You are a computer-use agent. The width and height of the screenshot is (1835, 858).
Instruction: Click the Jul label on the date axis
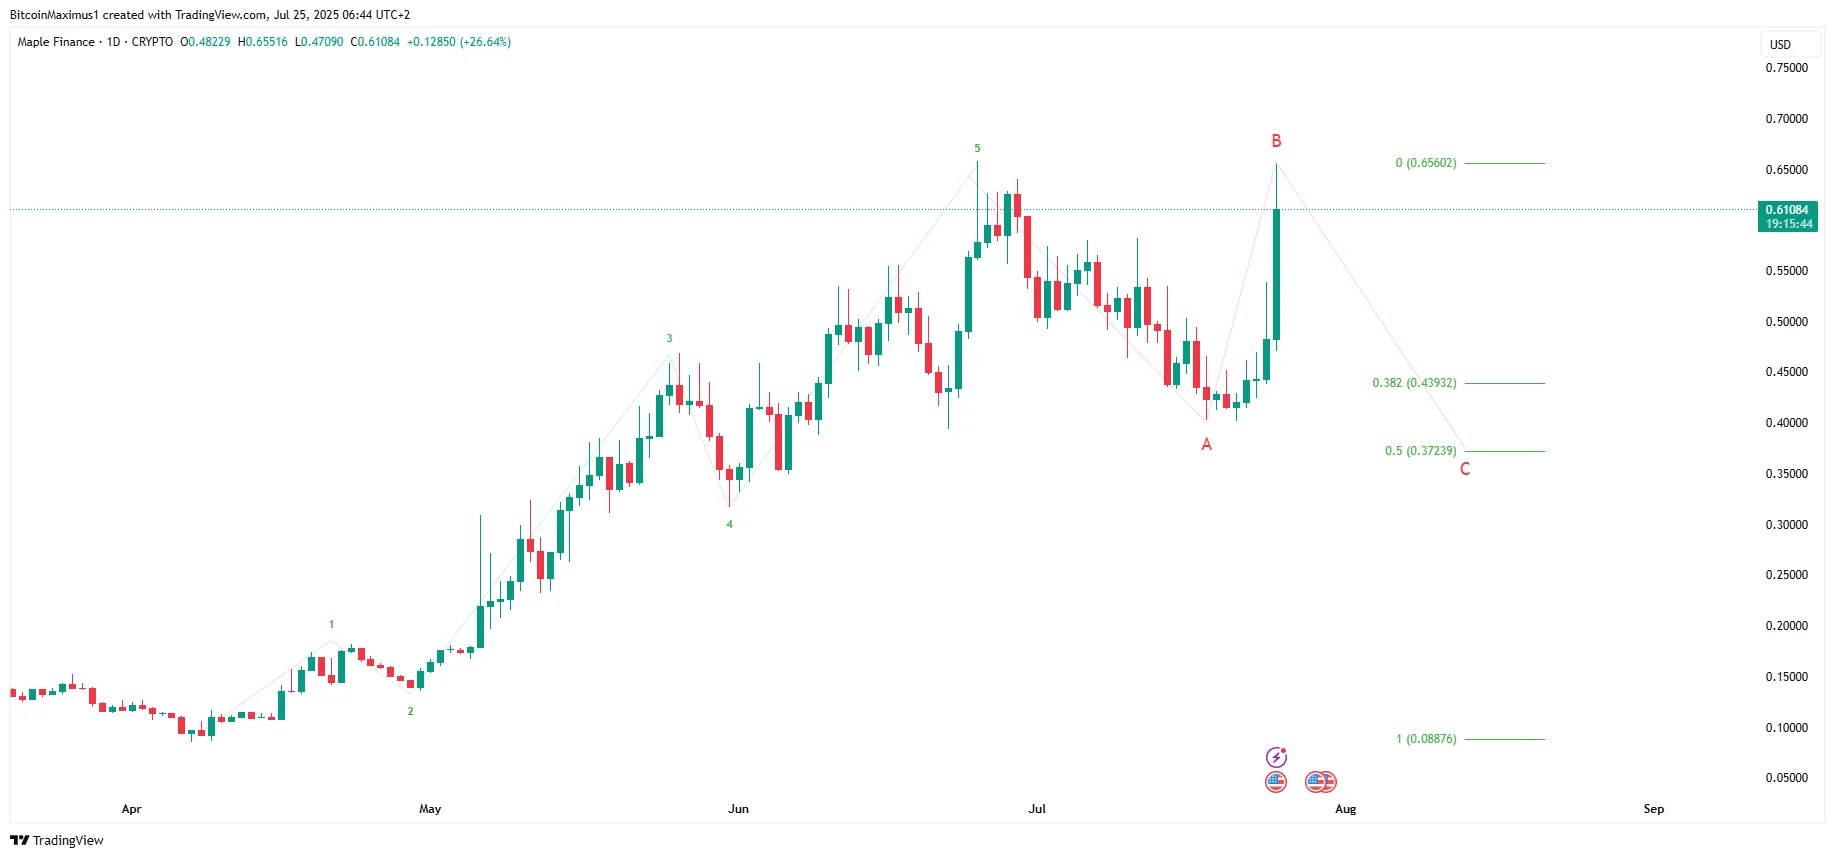pos(1036,809)
